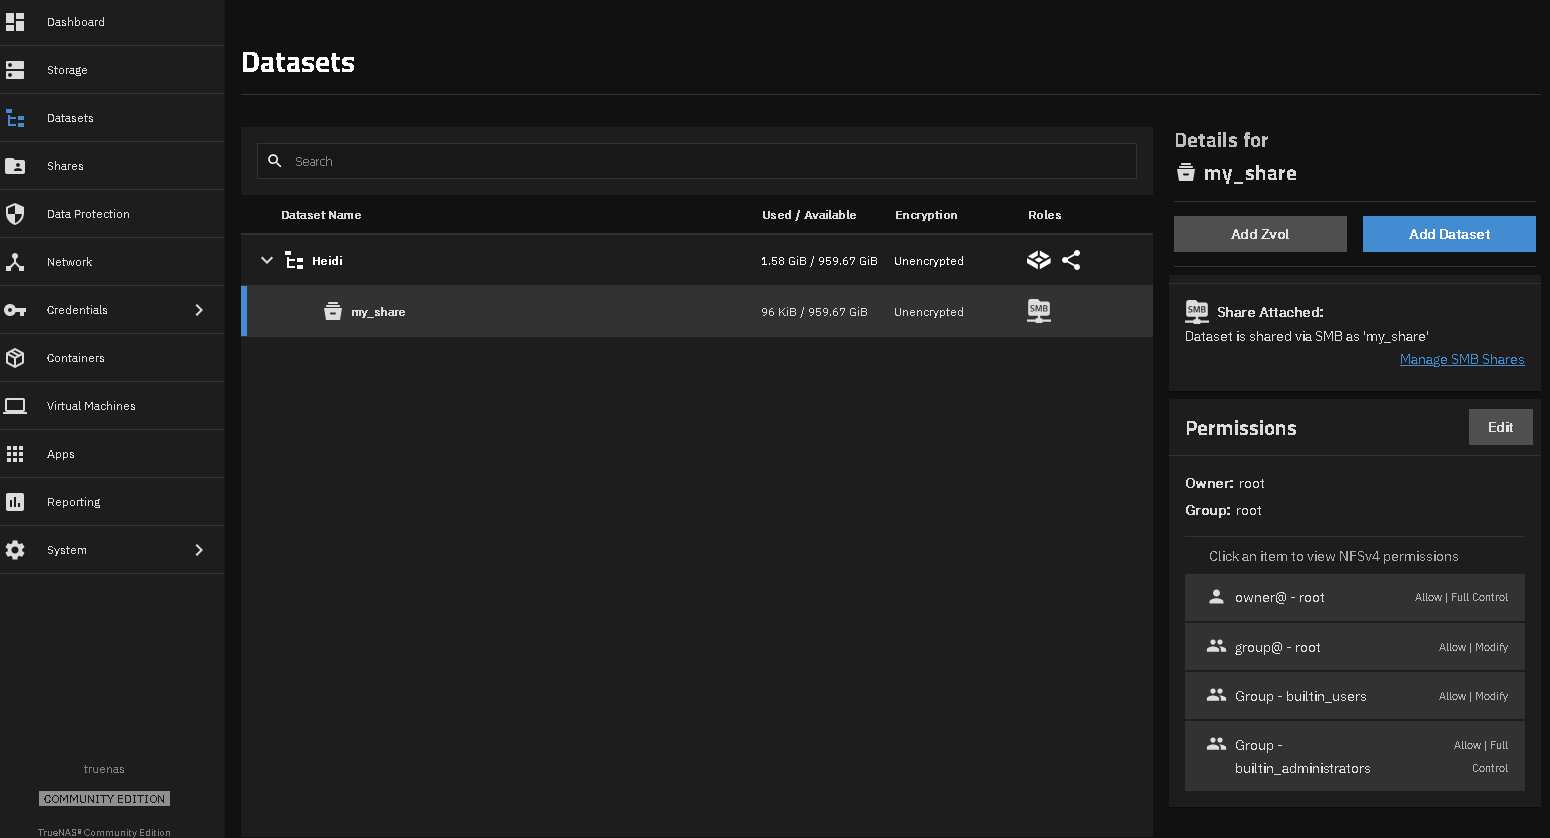Click the Shares folder icon

(15, 166)
